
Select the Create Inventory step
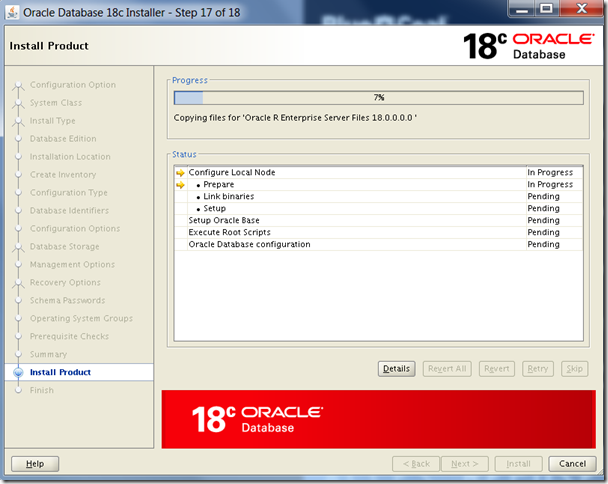pyautogui.click(x=63, y=175)
